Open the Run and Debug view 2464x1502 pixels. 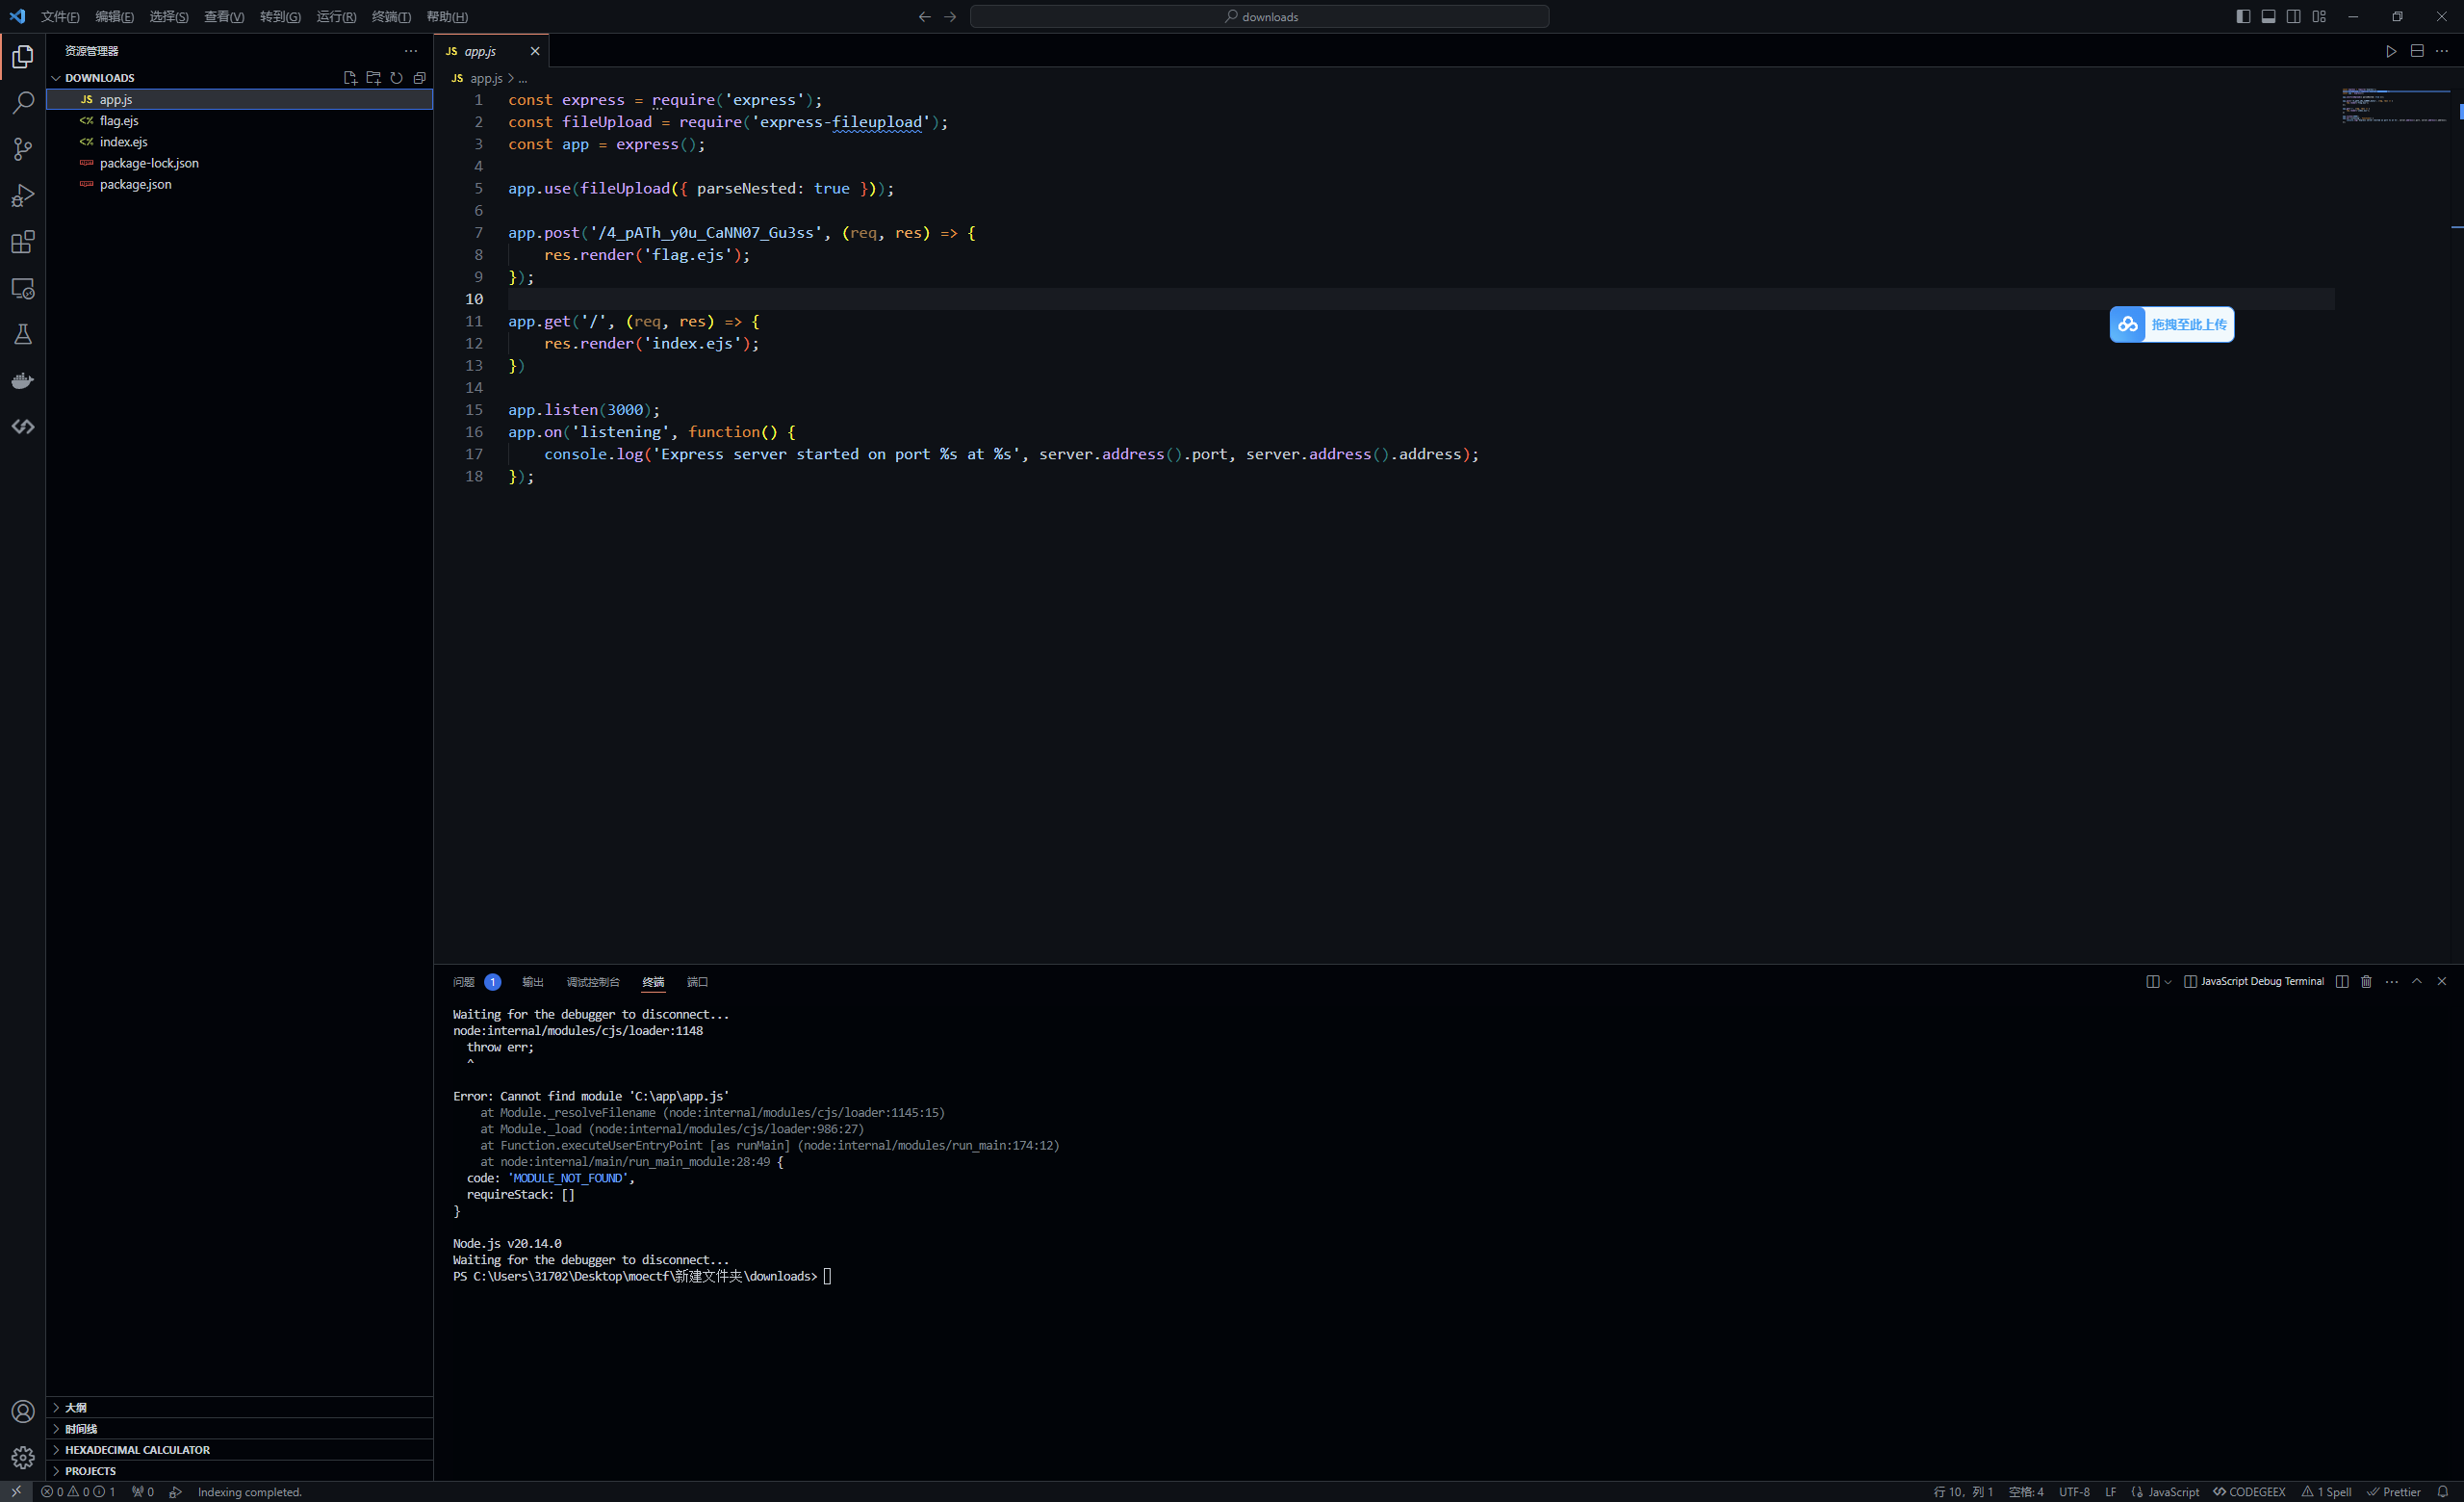(x=23, y=196)
